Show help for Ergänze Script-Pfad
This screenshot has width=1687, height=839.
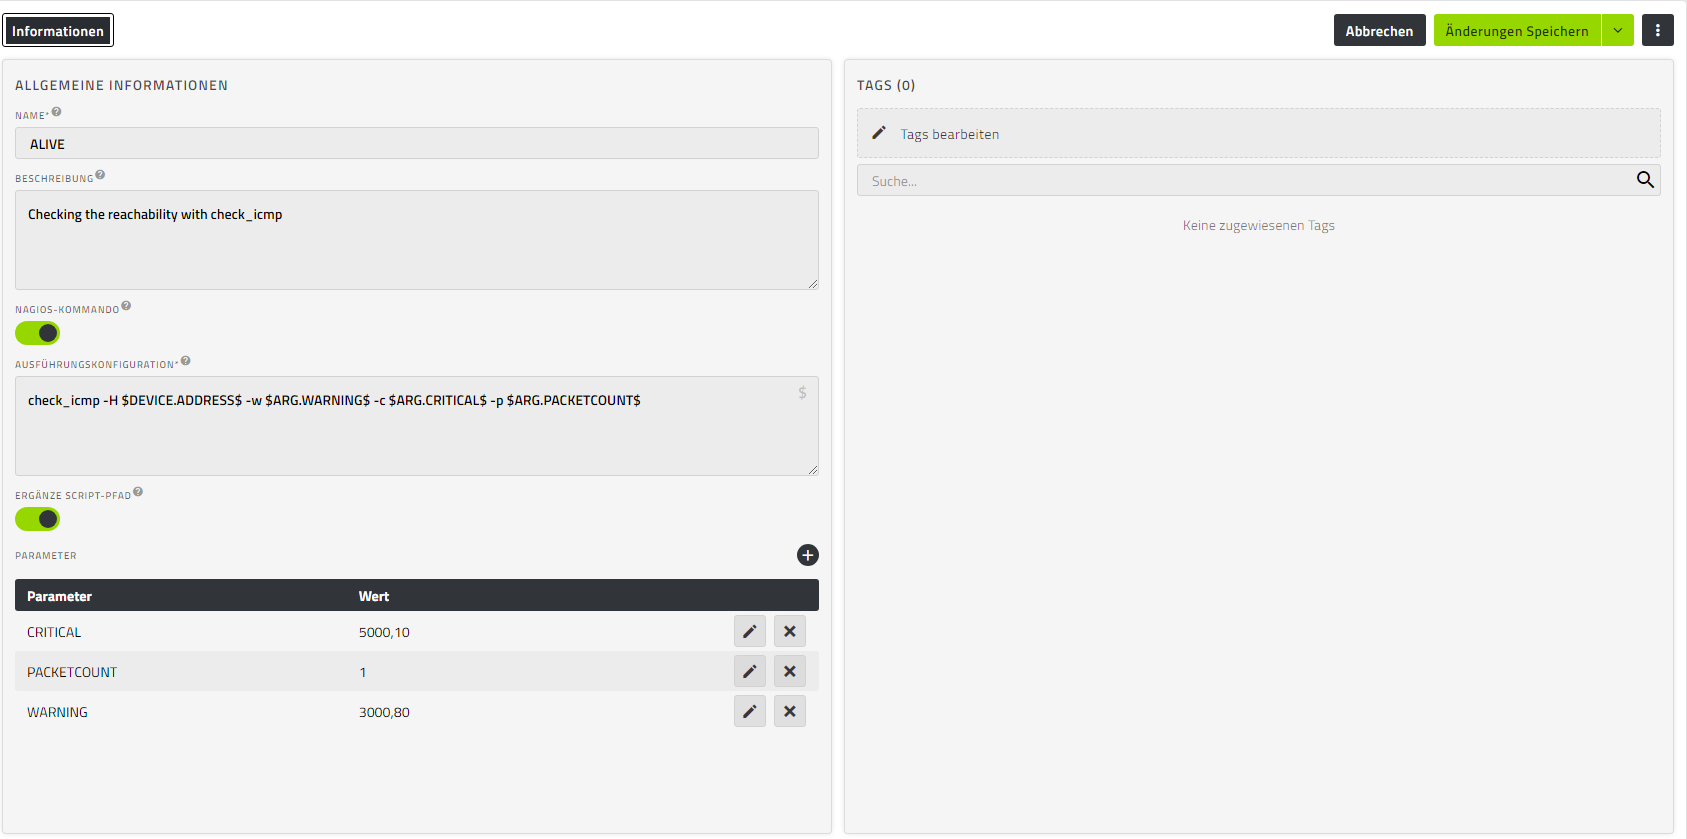click(138, 492)
